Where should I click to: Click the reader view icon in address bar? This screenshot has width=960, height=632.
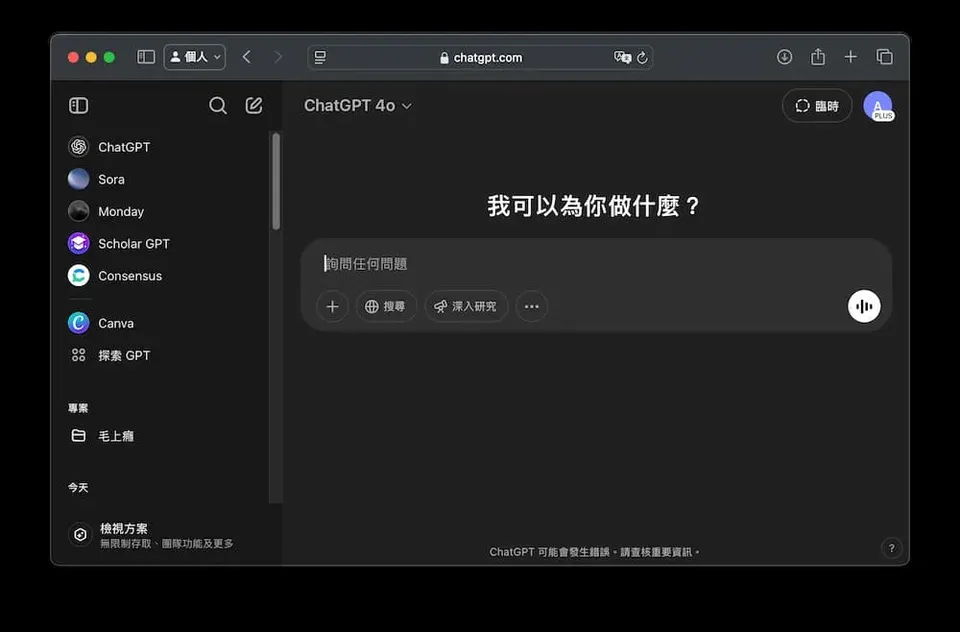pyautogui.click(x=320, y=58)
